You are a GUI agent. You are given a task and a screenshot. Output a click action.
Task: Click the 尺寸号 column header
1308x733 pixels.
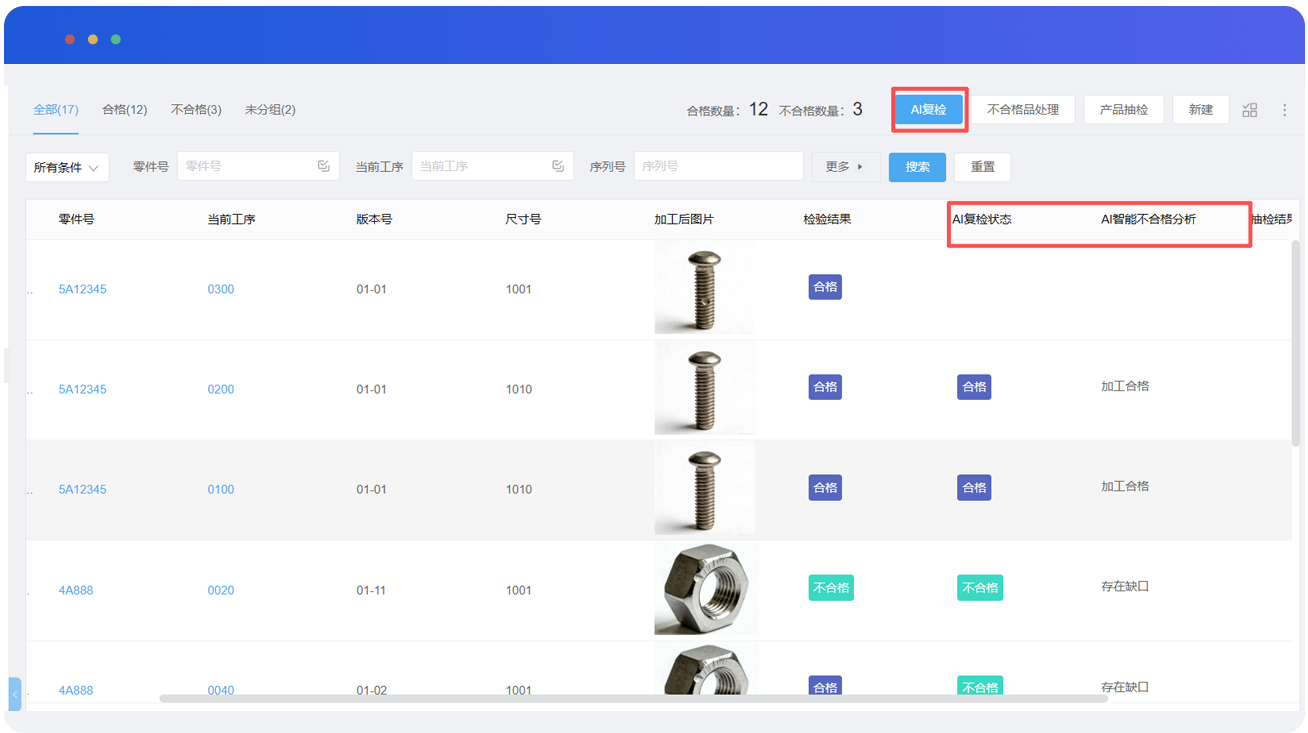pos(523,219)
